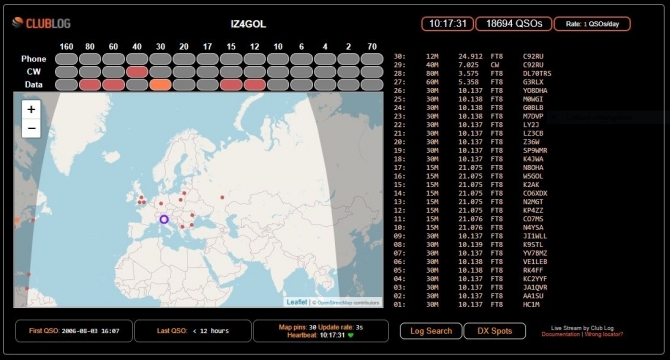Select log entry Z36W
Viewport: 670px width, 360px height.
(x=467, y=142)
